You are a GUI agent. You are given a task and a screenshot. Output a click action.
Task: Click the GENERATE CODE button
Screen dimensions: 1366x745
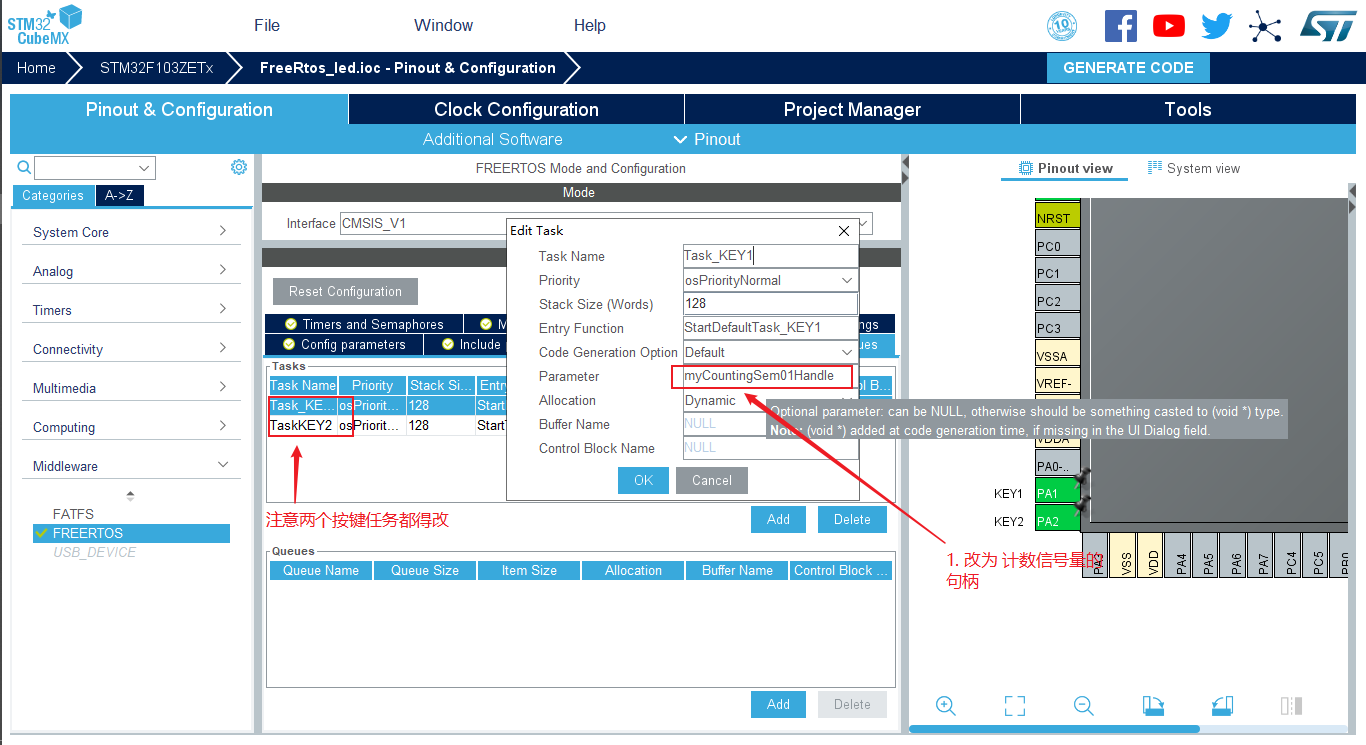point(1128,67)
